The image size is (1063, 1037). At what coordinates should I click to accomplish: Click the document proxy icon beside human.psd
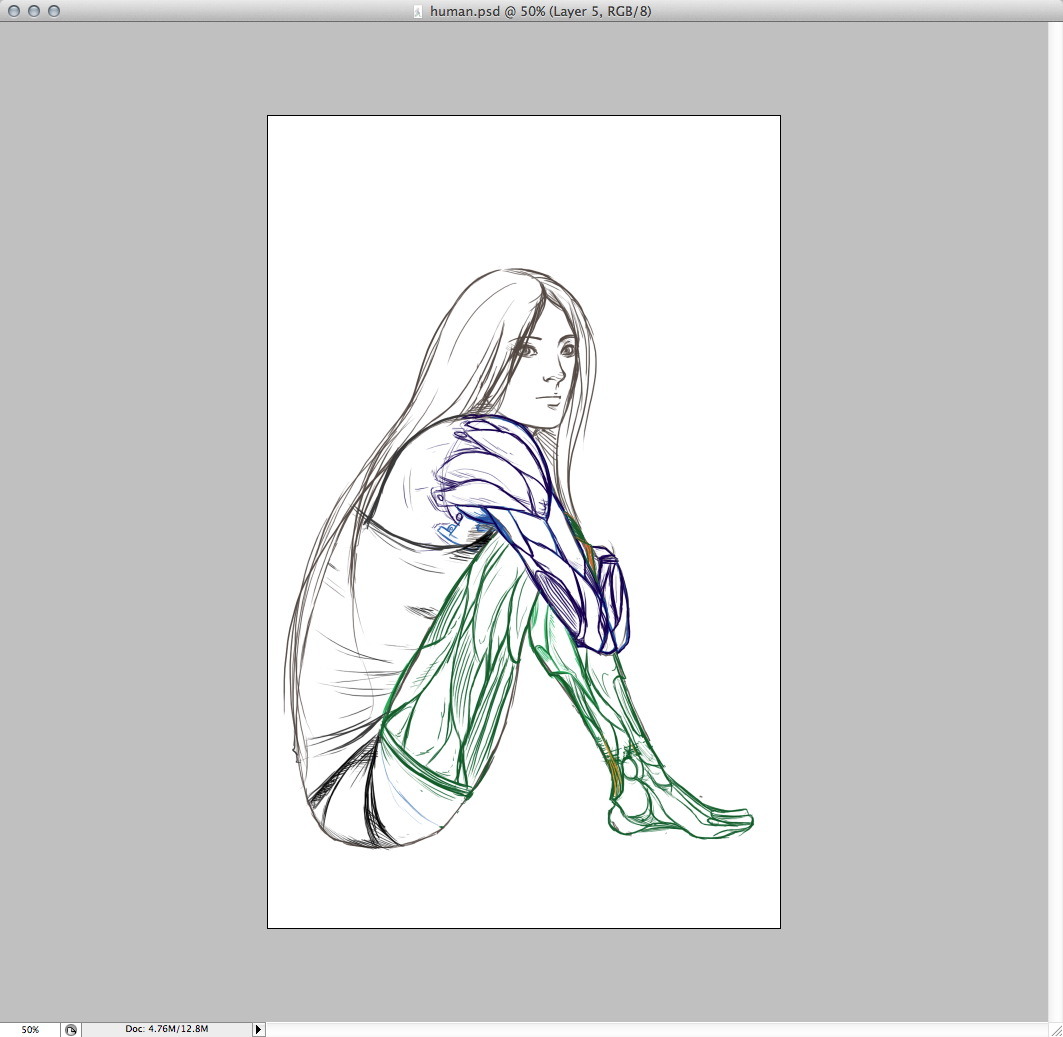point(418,11)
